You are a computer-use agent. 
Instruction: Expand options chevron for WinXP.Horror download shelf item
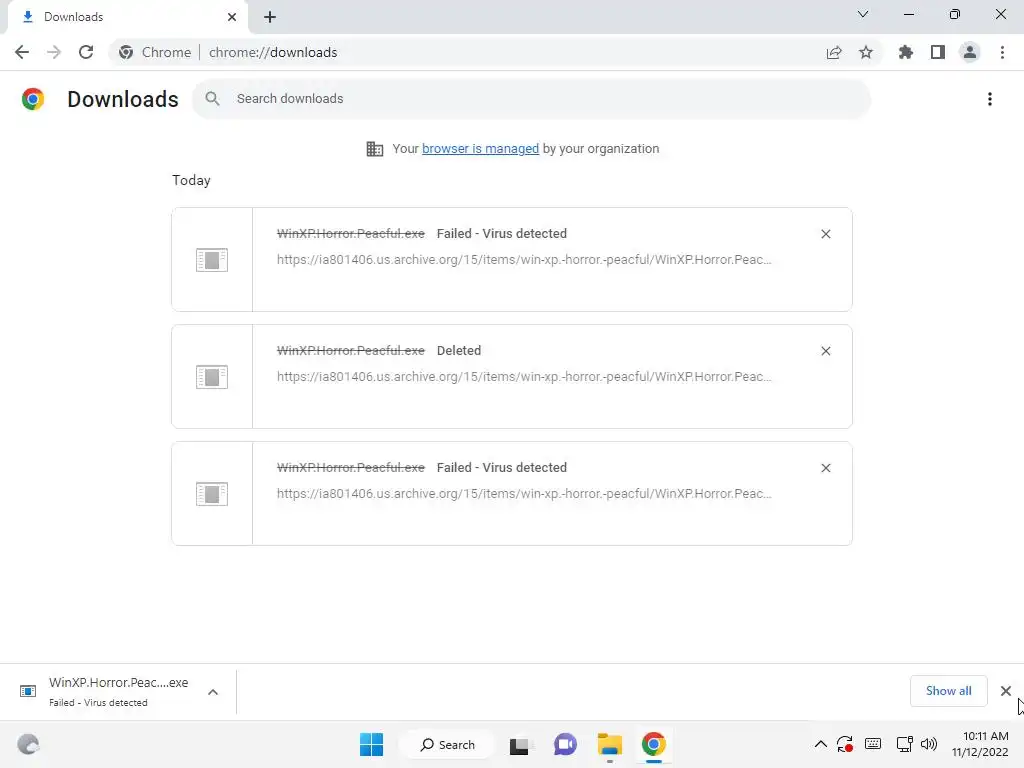tap(213, 692)
